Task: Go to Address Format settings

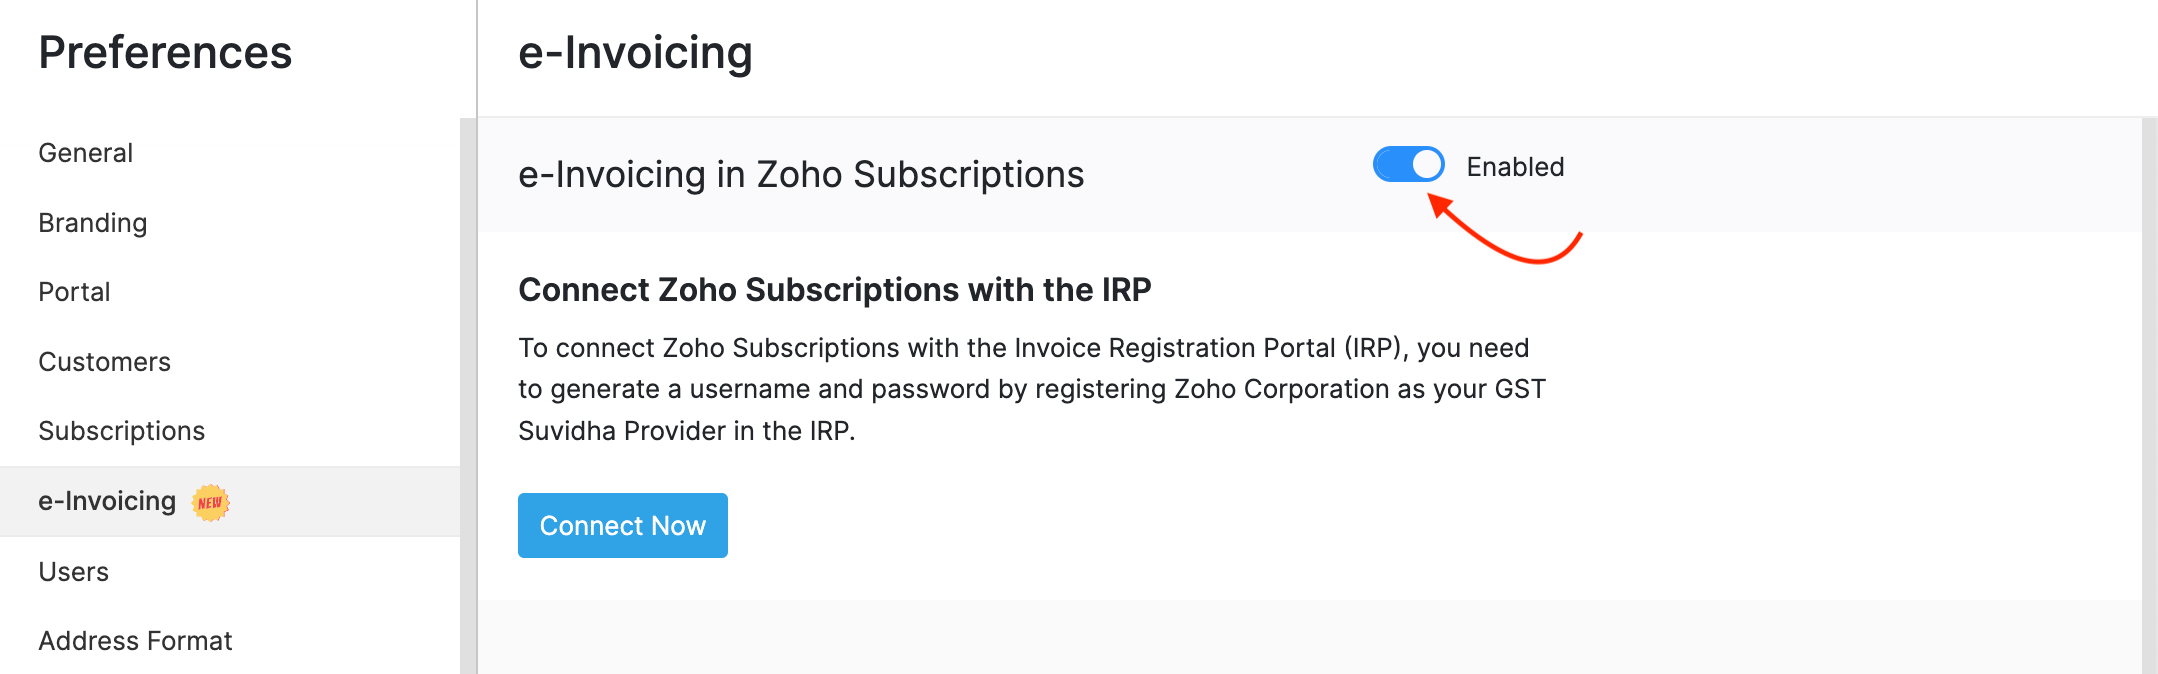Action: [x=135, y=641]
